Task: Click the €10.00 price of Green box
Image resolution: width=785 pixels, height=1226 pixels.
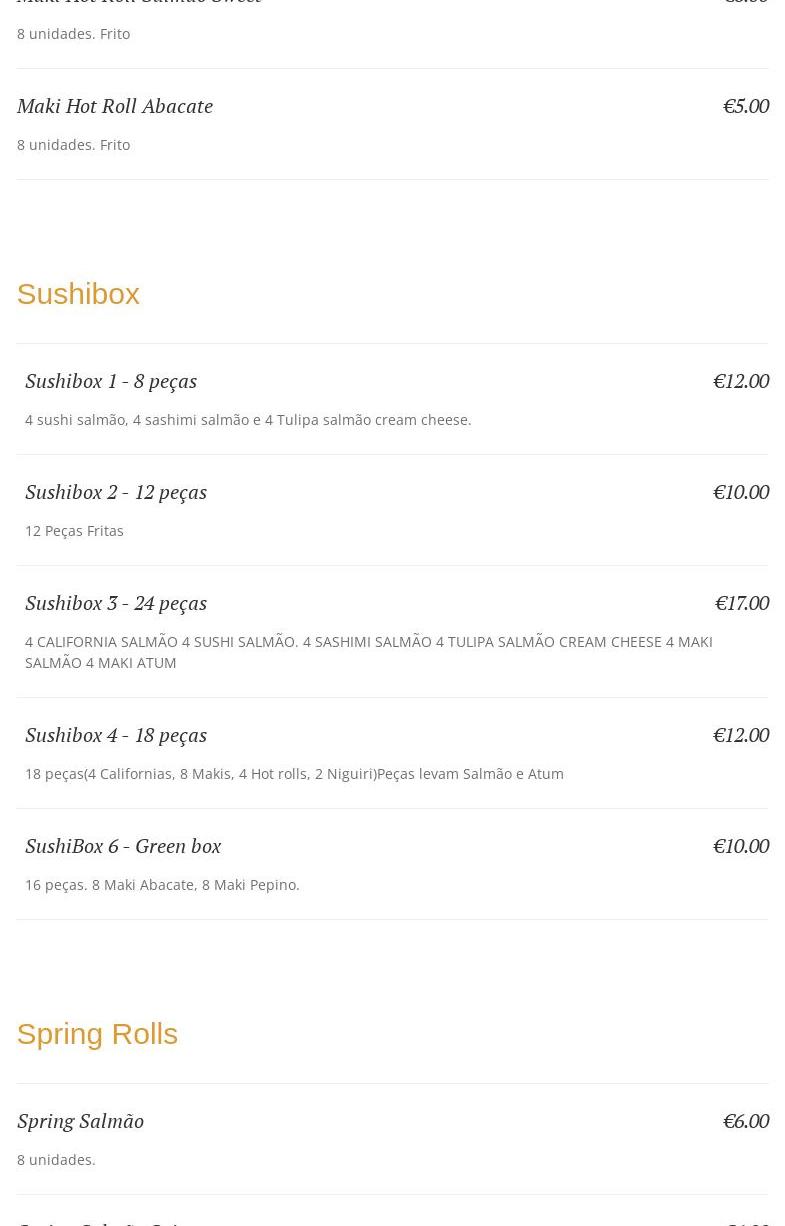Action: pos(740,846)
